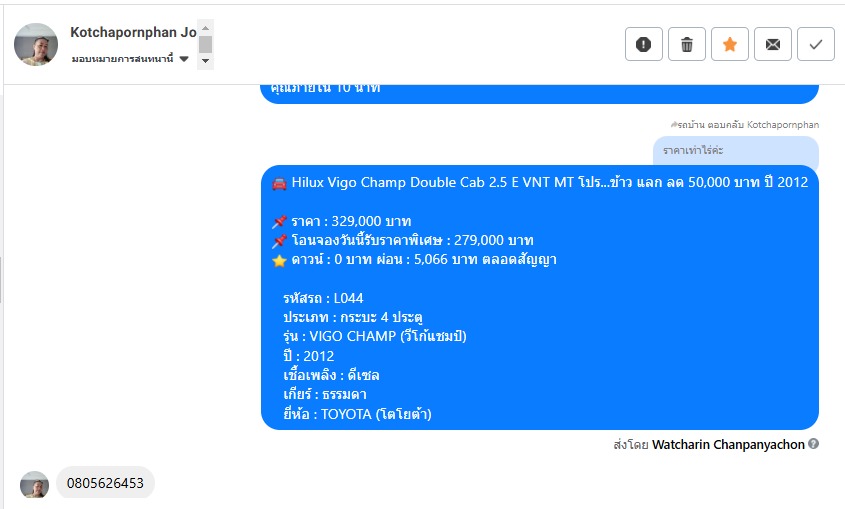Click the help icon next to Watcharin Chanpanyachon
This screenshot has width=845, height=509.
pos(814,443)
